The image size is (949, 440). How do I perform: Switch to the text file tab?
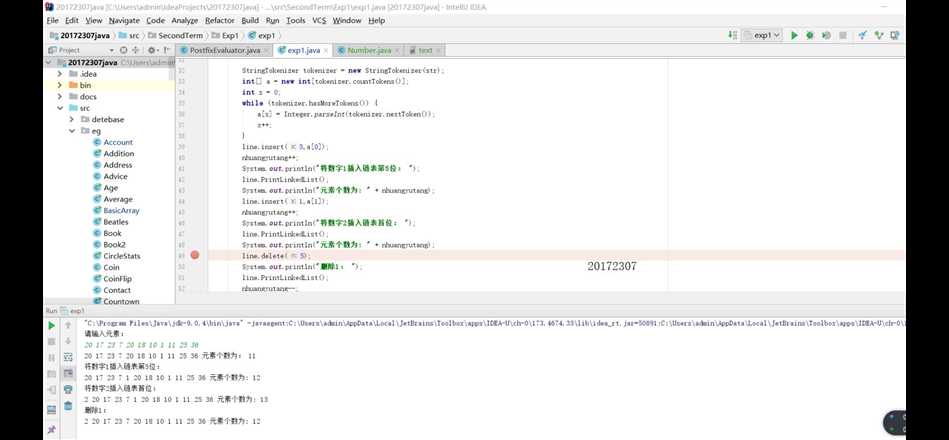point(425,50)
